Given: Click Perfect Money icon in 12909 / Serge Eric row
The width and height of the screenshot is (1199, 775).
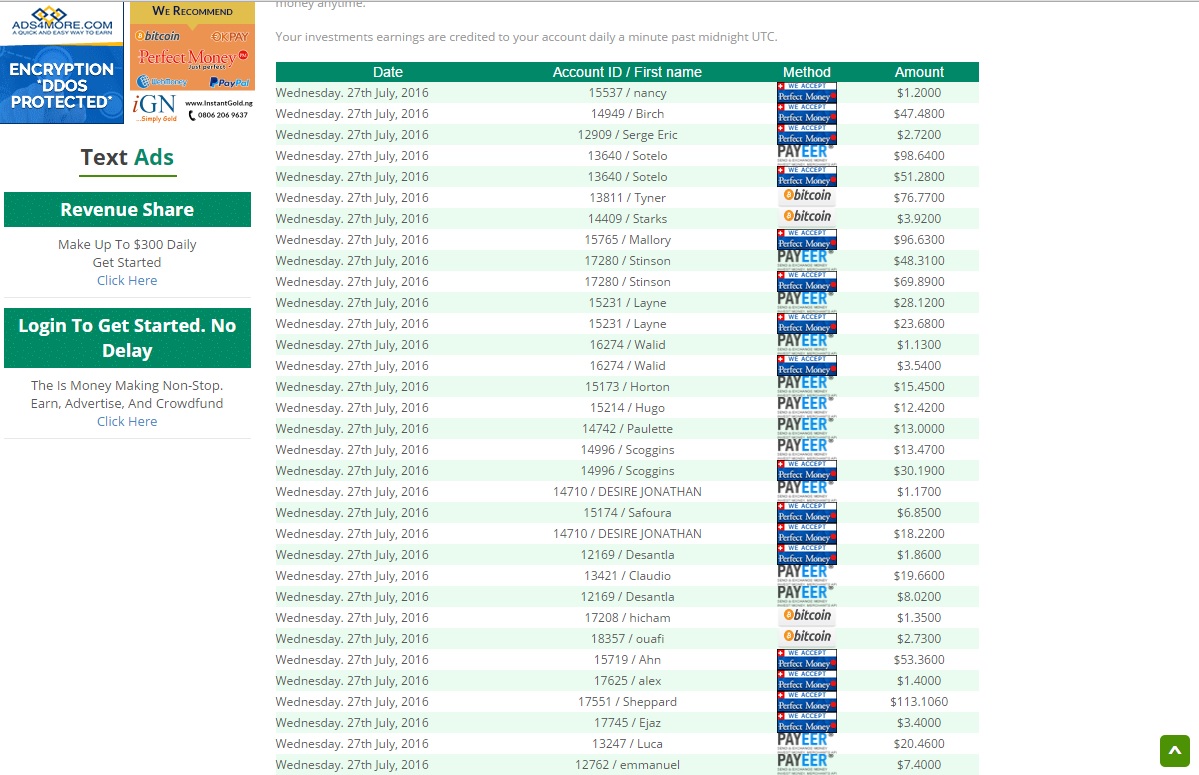Looking at the screenshot, I should [x=807, y=135].
